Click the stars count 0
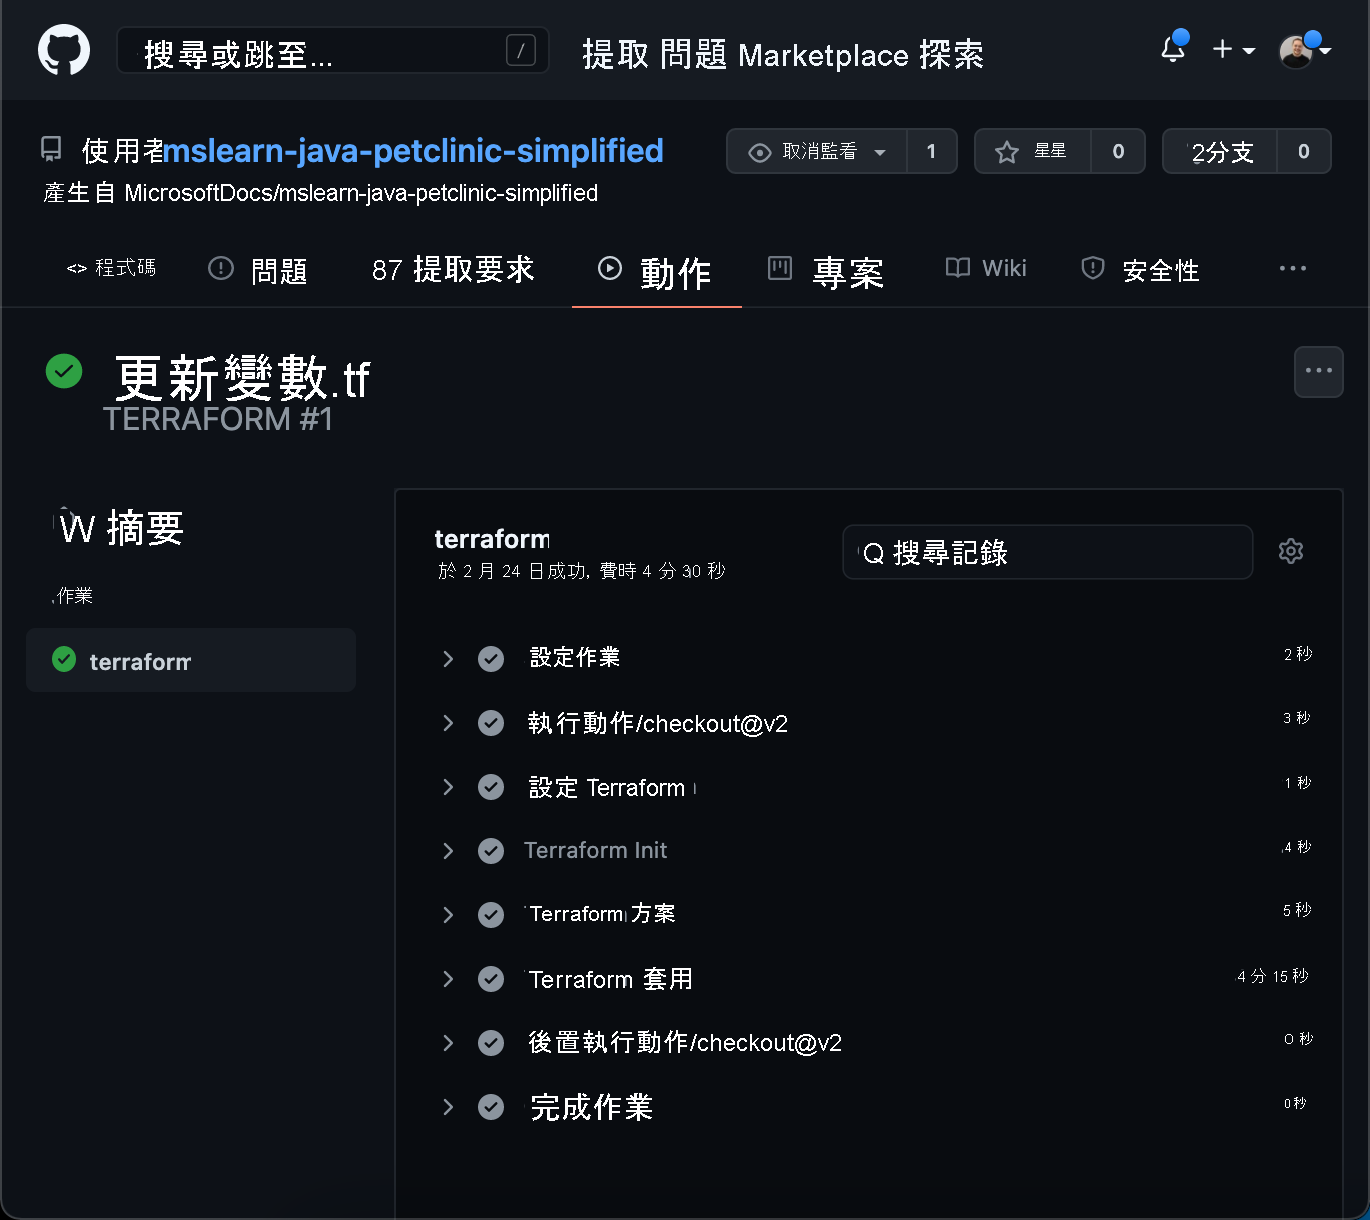This screenshot has height=1220, width=1370. pyautogui.click(x=1118, y=151)
